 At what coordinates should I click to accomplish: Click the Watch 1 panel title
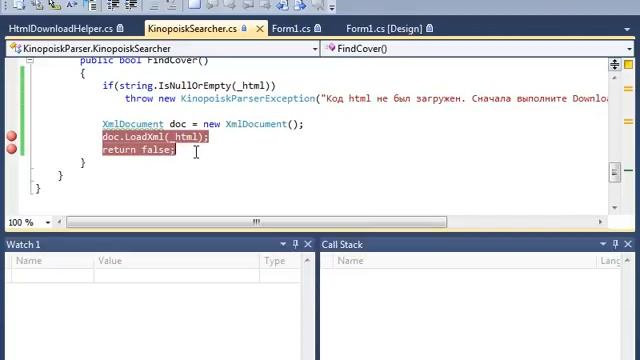[23, 244]
